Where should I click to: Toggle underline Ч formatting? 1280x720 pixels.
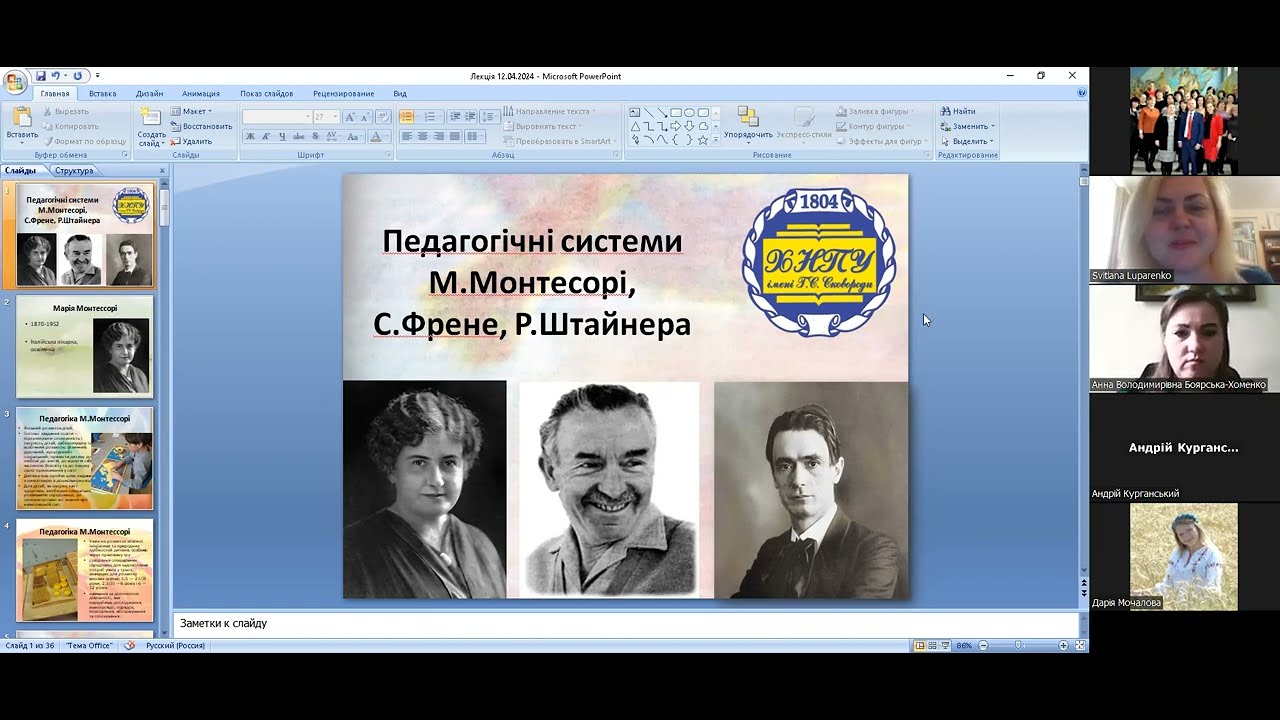[x=282, y=136]
